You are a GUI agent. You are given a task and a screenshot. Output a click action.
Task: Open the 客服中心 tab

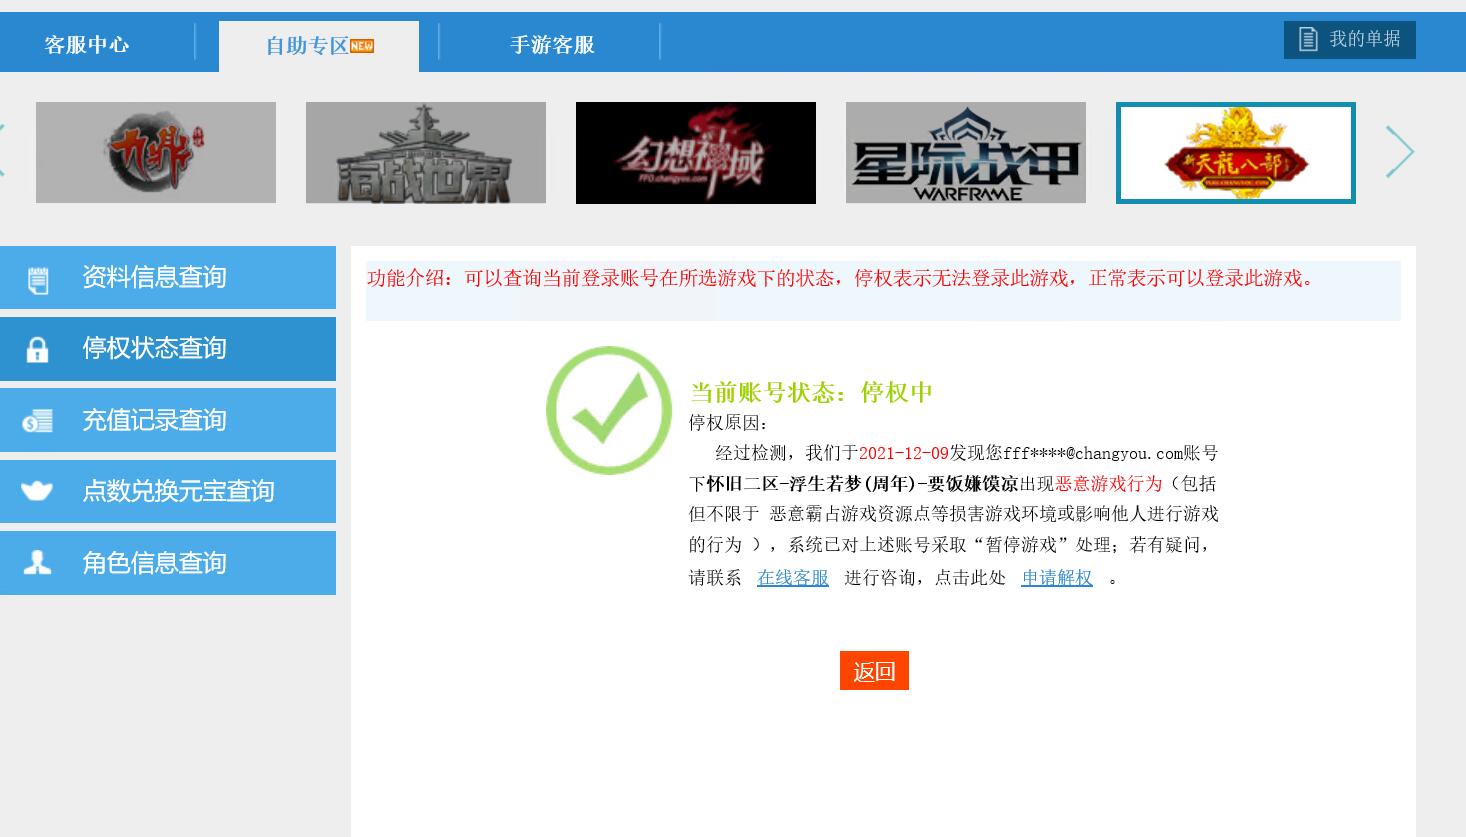point(87,45)
